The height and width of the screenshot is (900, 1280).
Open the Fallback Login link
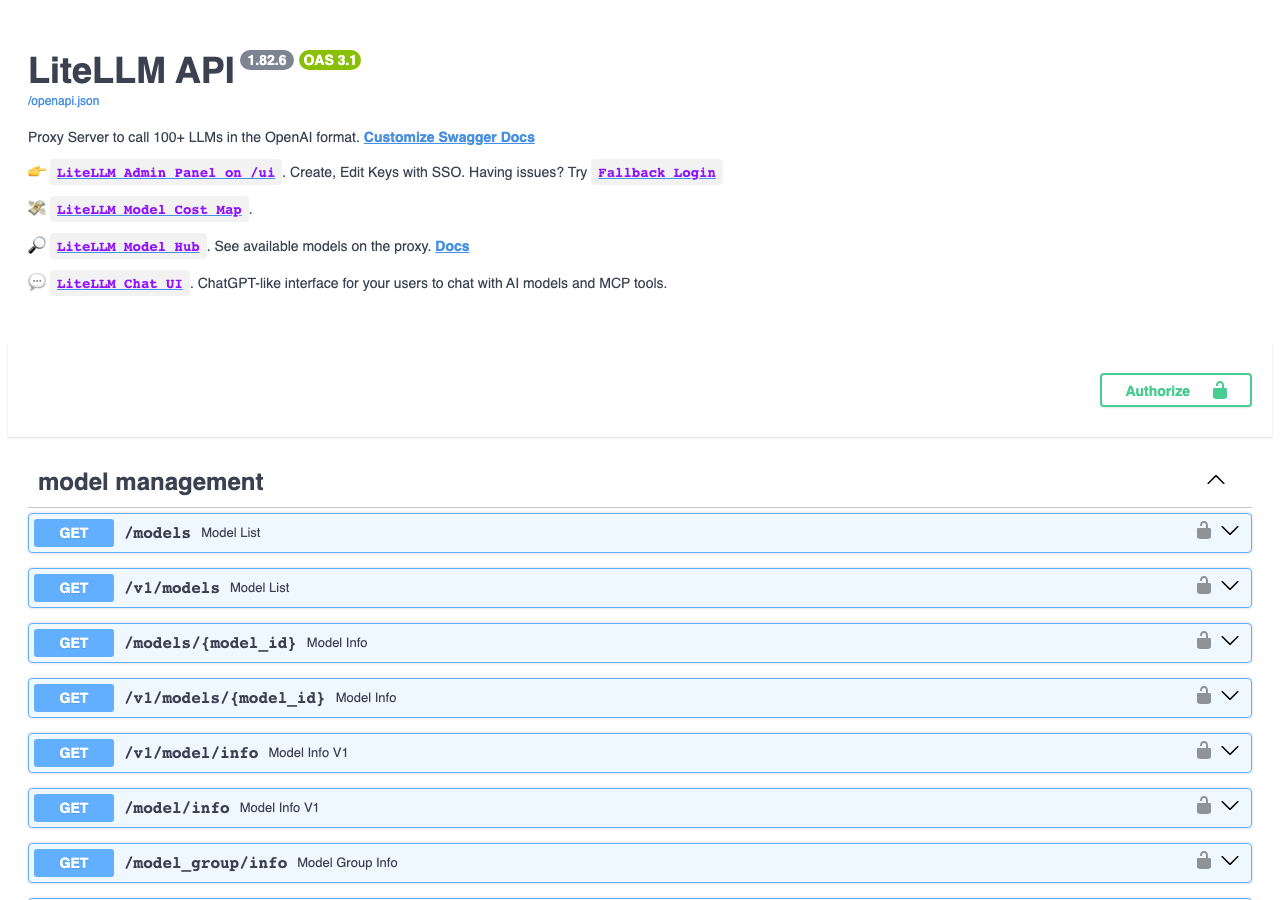tap(657, 173)
